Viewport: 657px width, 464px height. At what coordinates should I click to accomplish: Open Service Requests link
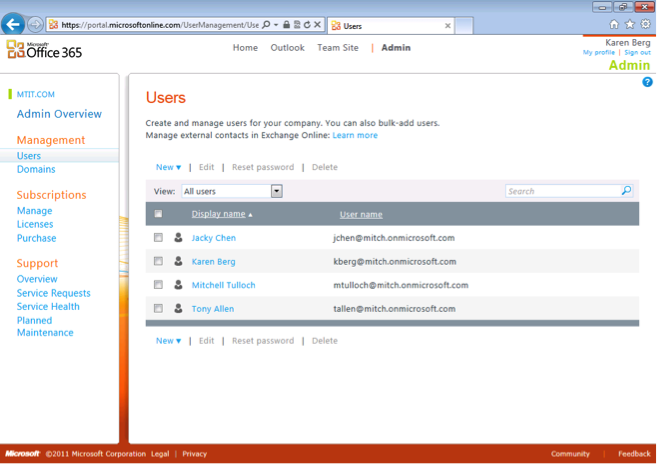tap(53, 293)
